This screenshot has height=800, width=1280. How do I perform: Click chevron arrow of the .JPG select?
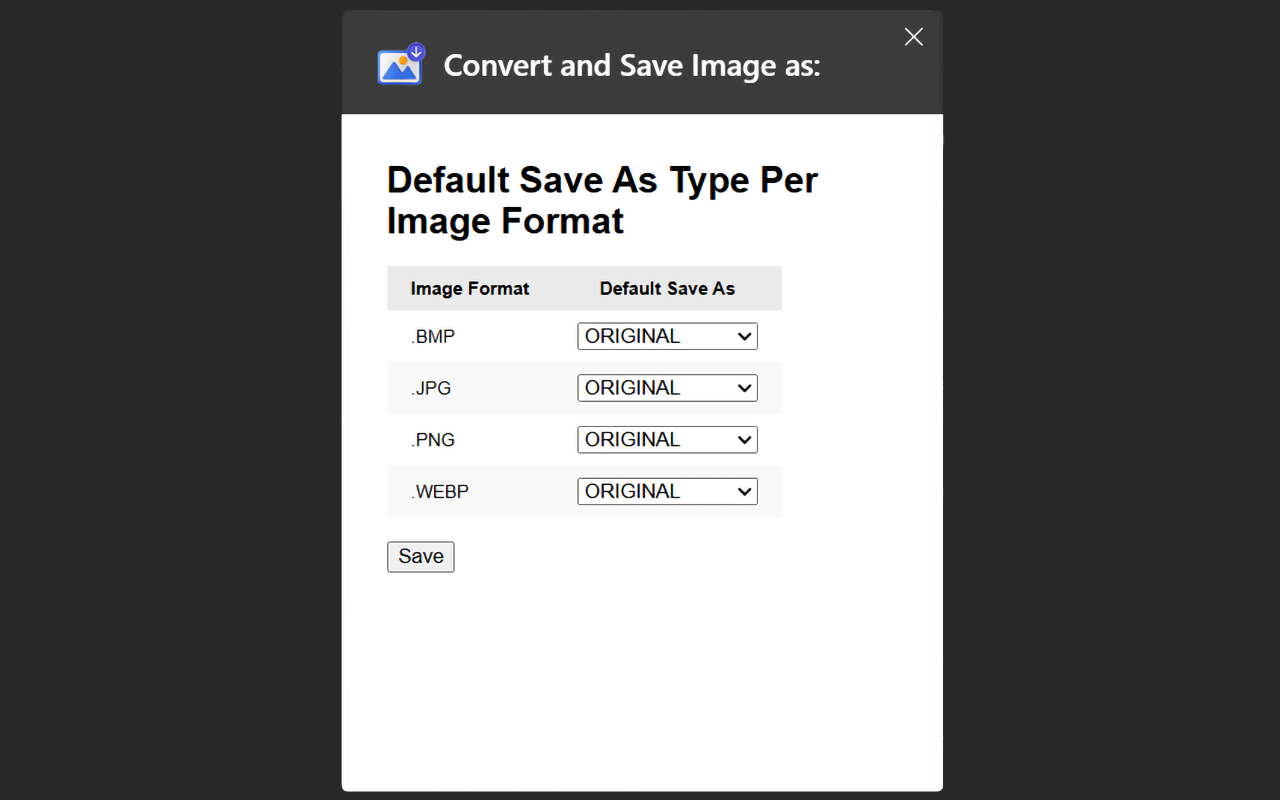tap(744, 388)
